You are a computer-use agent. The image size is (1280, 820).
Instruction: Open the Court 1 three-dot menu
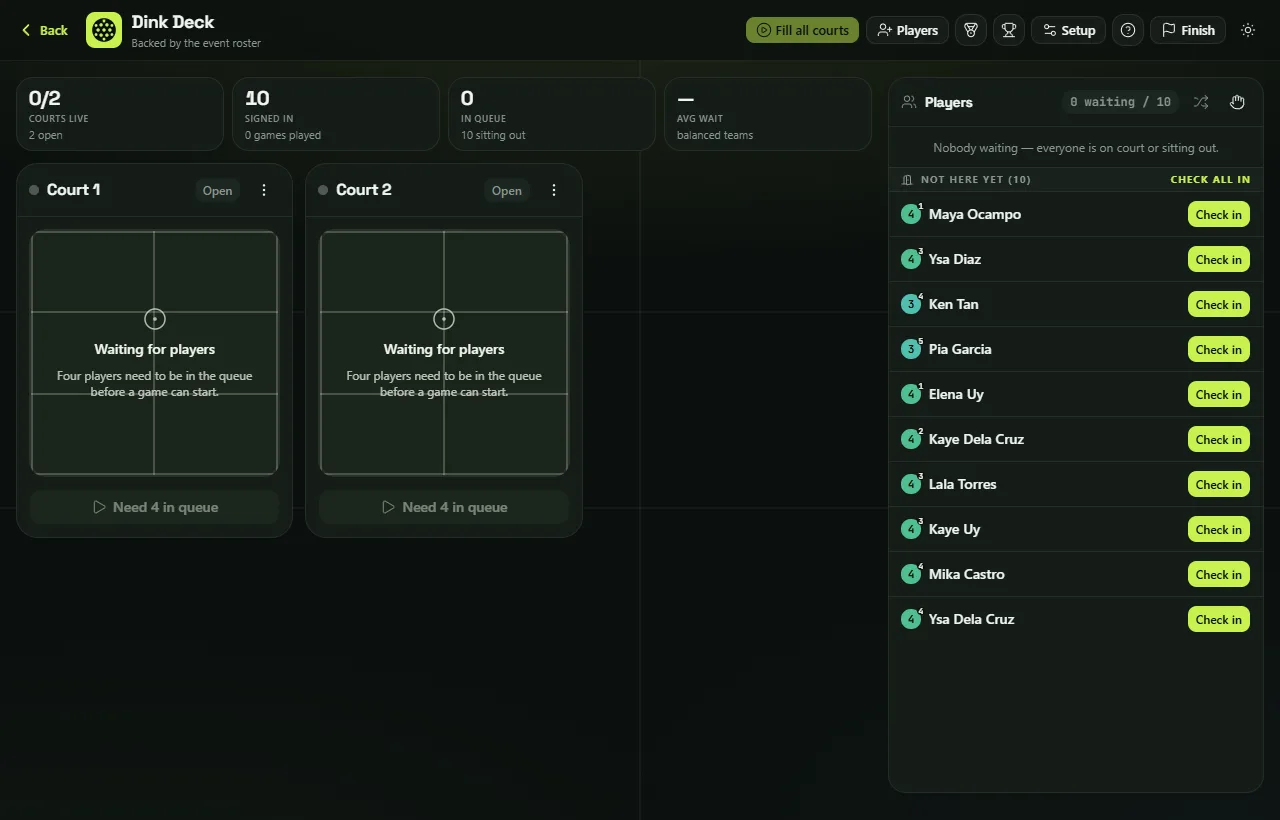(x=264, y=190)
